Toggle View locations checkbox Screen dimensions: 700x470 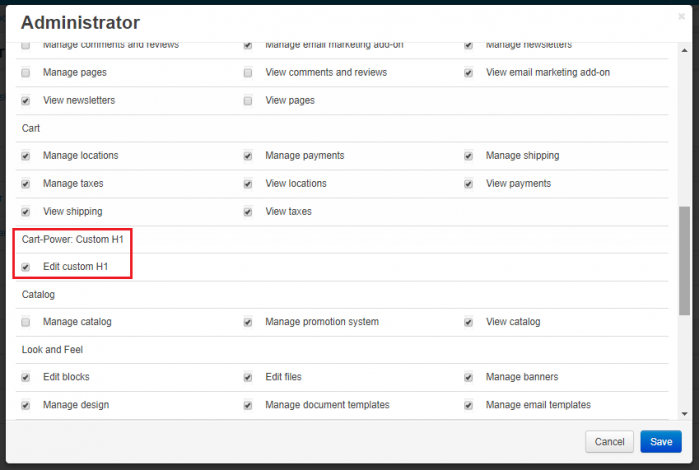pos(248,184)
